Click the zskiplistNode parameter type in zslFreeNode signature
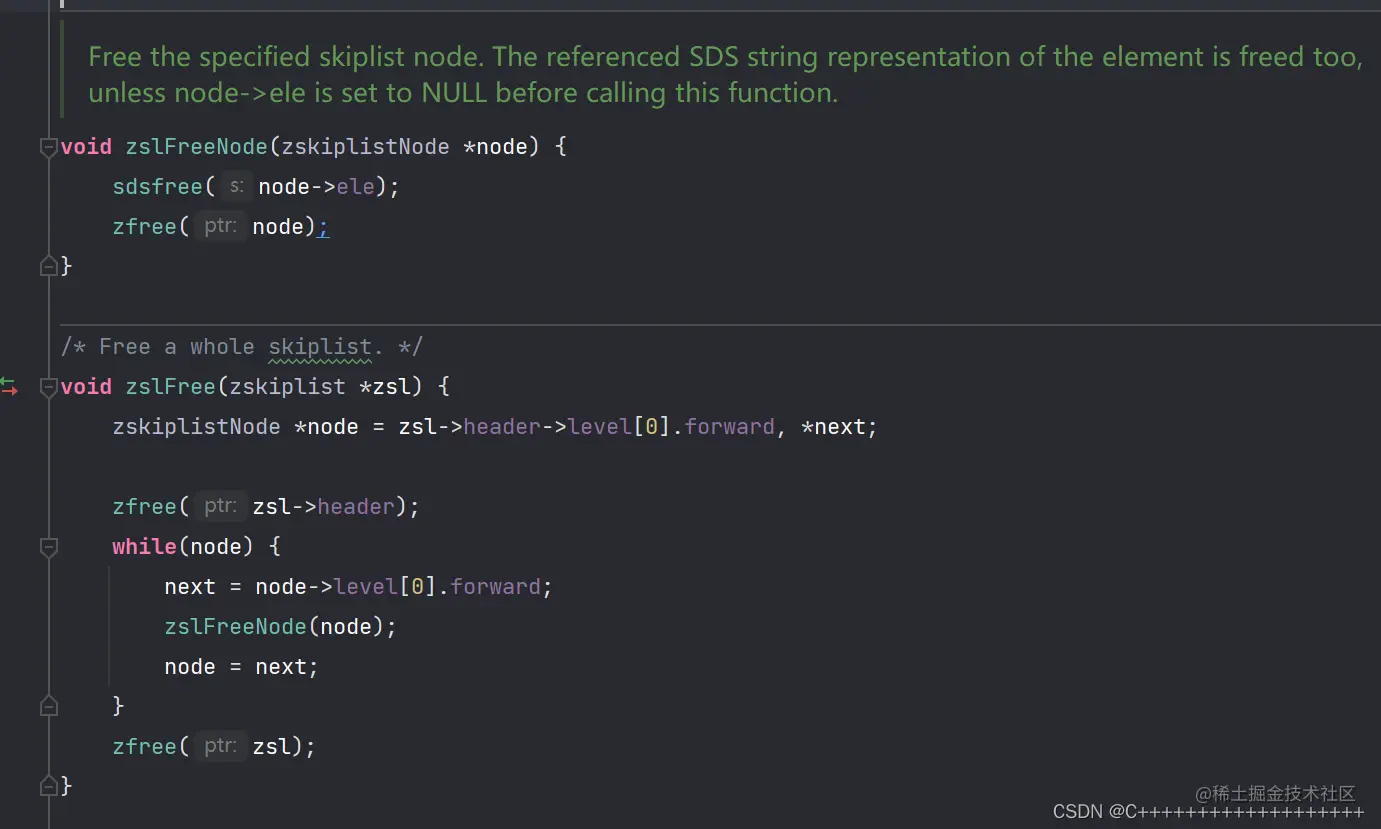 pos(365,147)
